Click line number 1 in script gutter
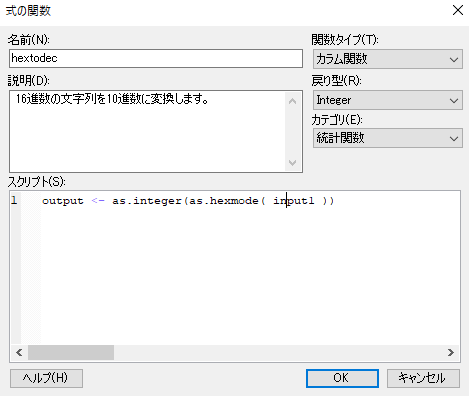The image size is (469, 396). [x=14, y=201]
